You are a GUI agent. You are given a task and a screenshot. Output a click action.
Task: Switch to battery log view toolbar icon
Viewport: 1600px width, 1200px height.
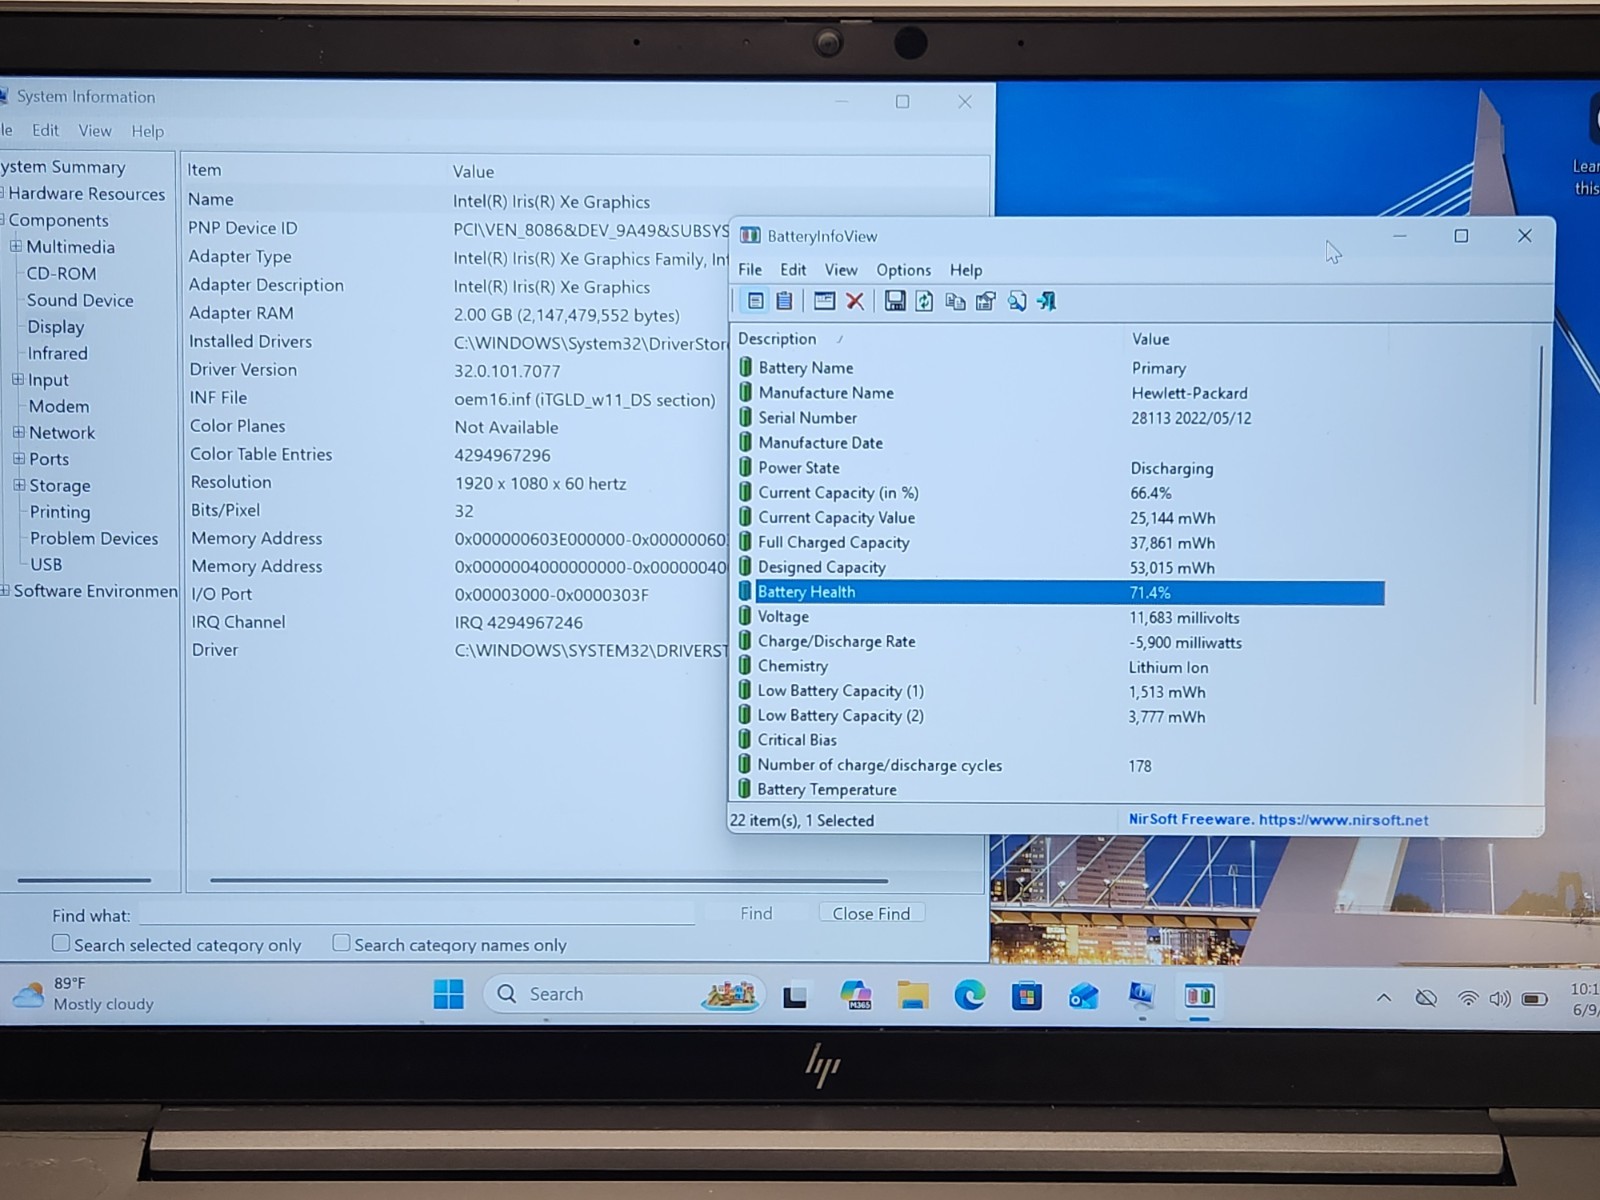(x=785, y=301)
